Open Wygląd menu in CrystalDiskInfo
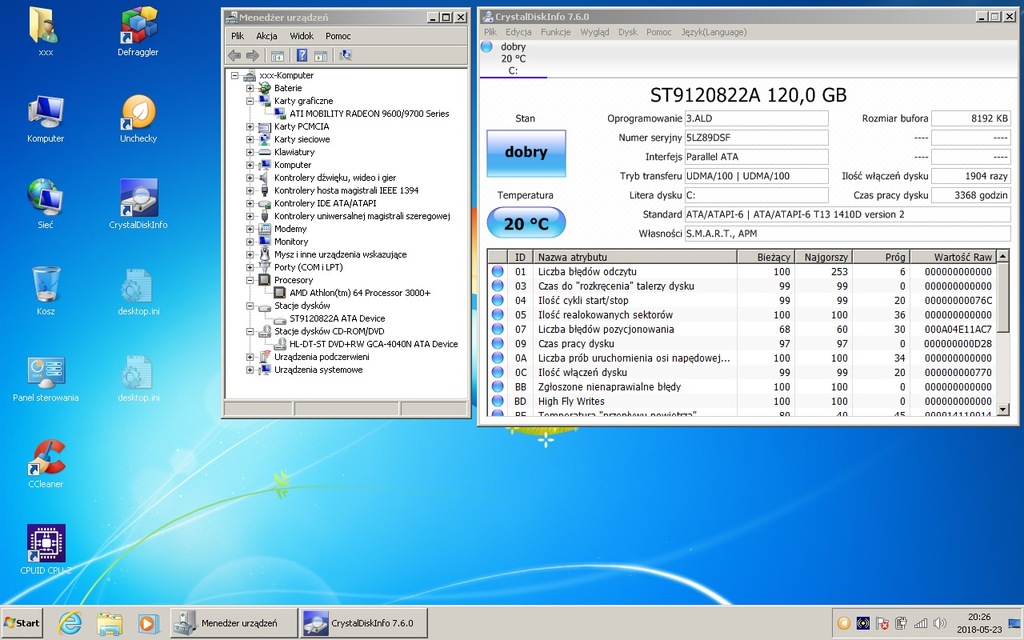This screenshot has width=1024, height=640. pyautogui.click(x=595, y=32)
